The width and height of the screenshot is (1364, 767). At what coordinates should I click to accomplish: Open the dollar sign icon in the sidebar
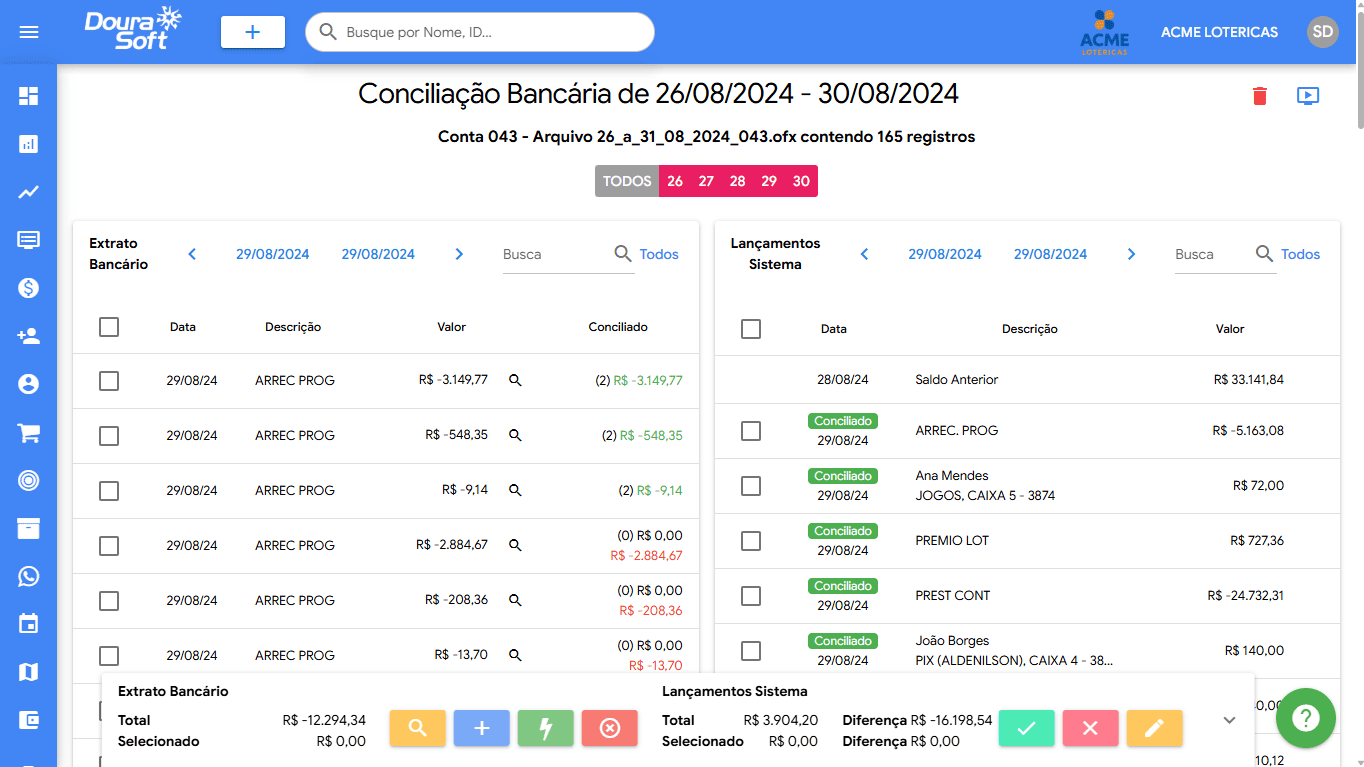28,288
